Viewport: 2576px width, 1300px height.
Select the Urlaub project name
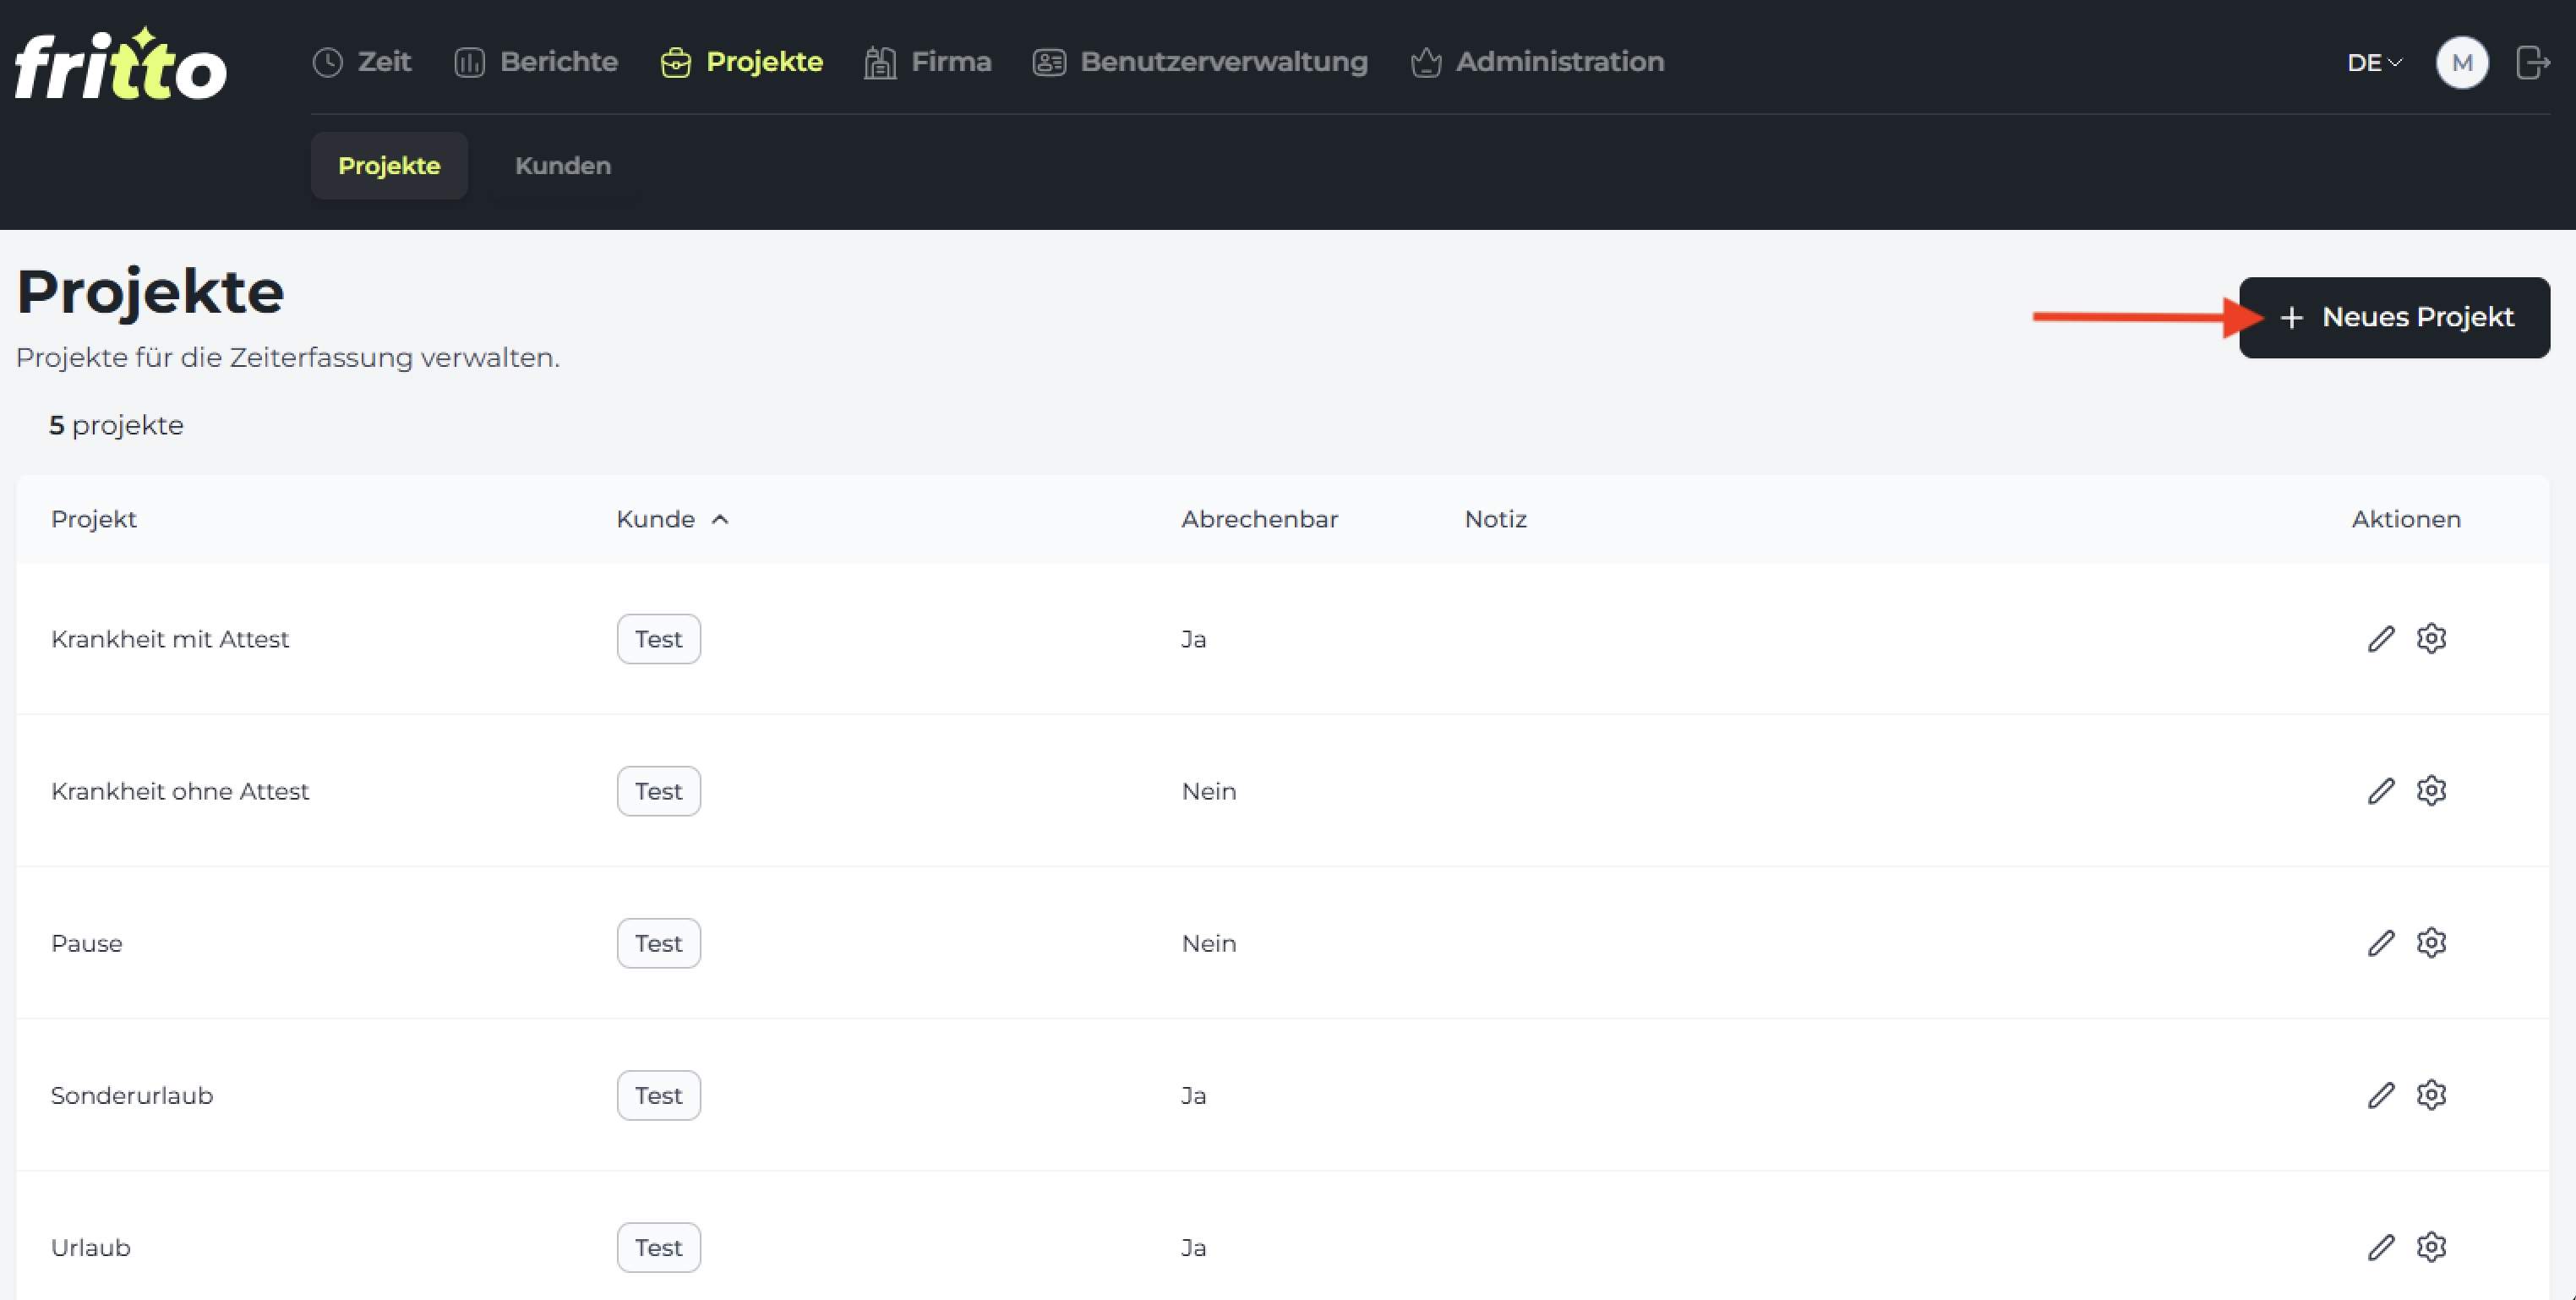point(91,1247)
